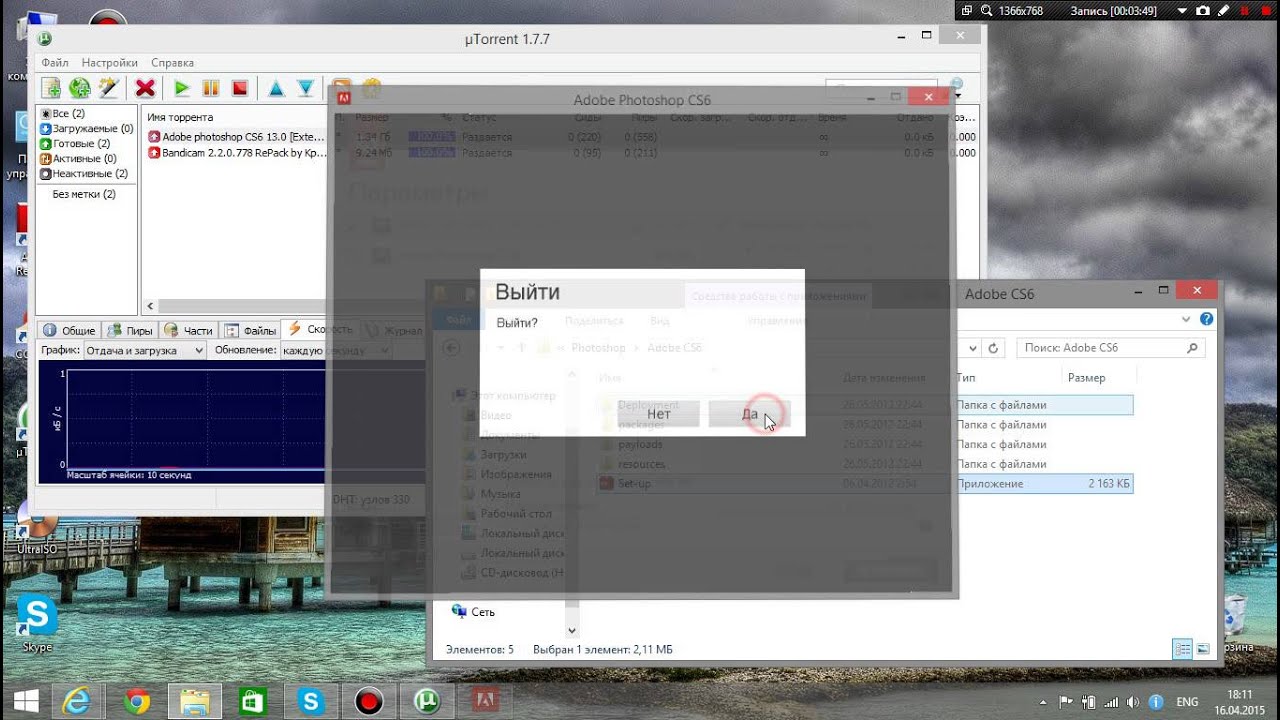
Task: Click down arrow of Explorer navigation scrollbar
Action: [x=572, y=631]
